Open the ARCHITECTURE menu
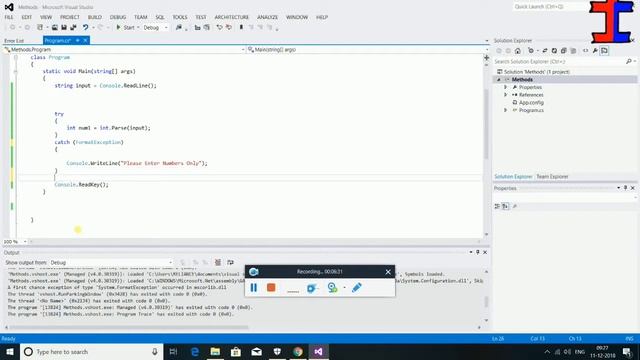The image size is (640, 360). [x=231, y=17]
